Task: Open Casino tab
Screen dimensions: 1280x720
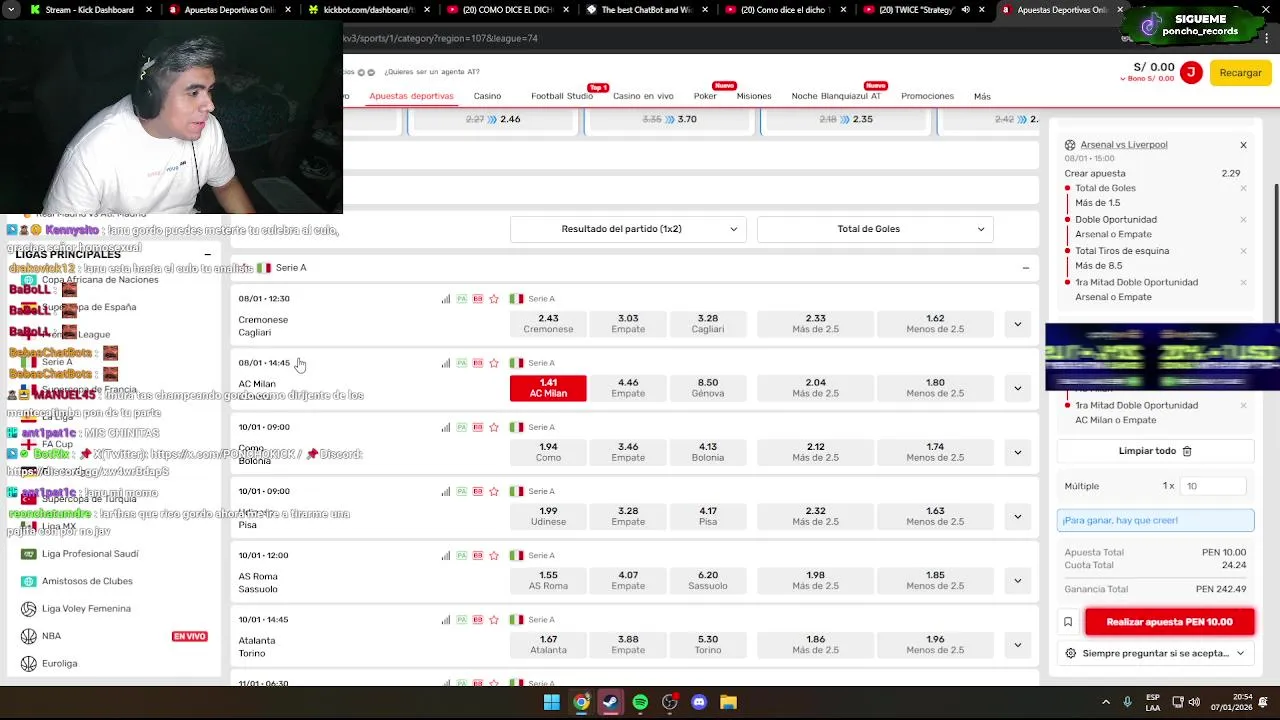Action: point(487,96)
